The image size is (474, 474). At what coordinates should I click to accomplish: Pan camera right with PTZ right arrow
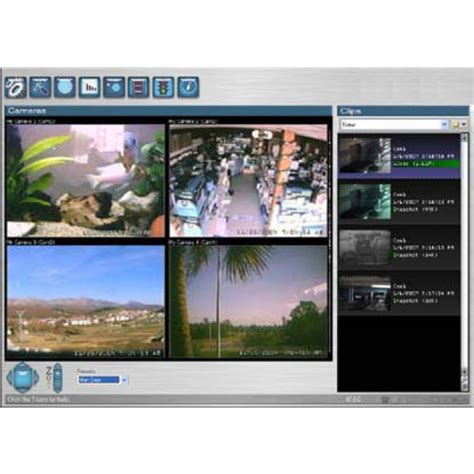pyautogui.click(x=36, y=378)
